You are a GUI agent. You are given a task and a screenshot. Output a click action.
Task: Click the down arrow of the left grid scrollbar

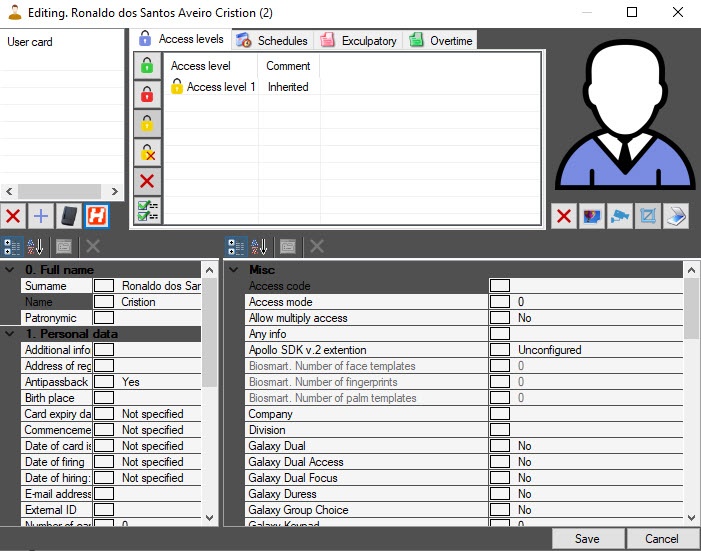(209, 518)
